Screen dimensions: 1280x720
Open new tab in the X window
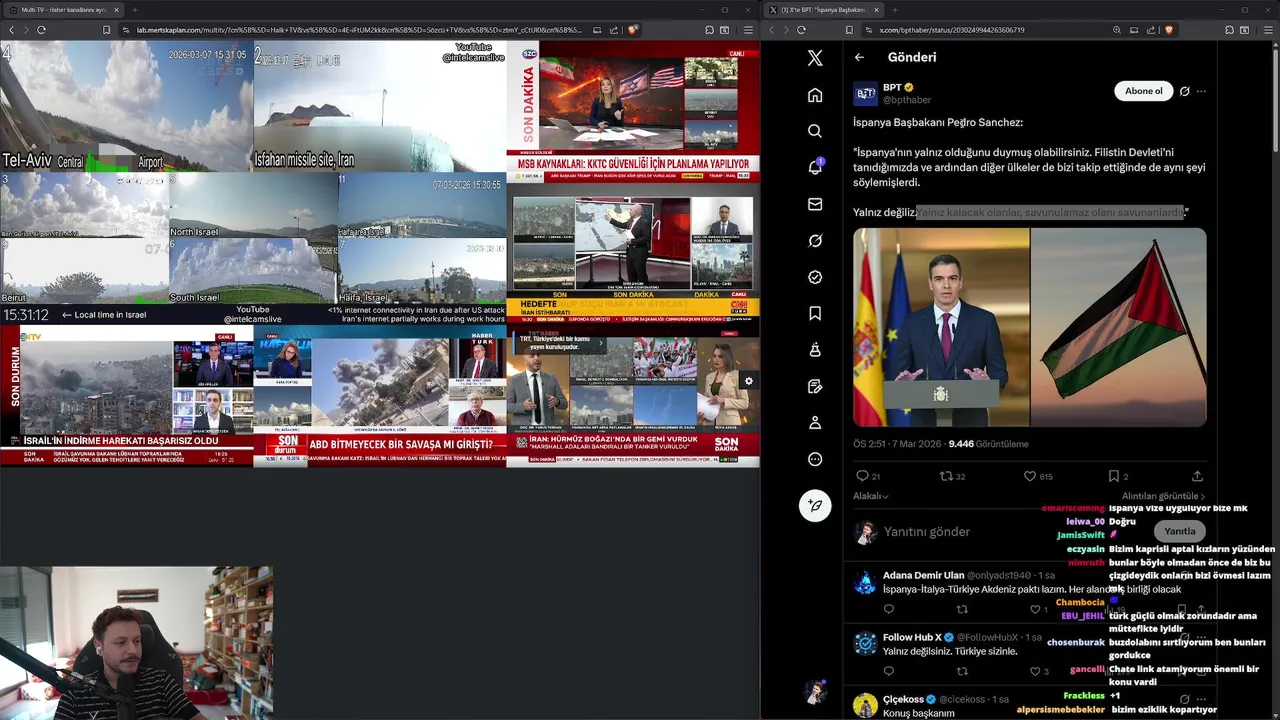(x=897, y=10)
